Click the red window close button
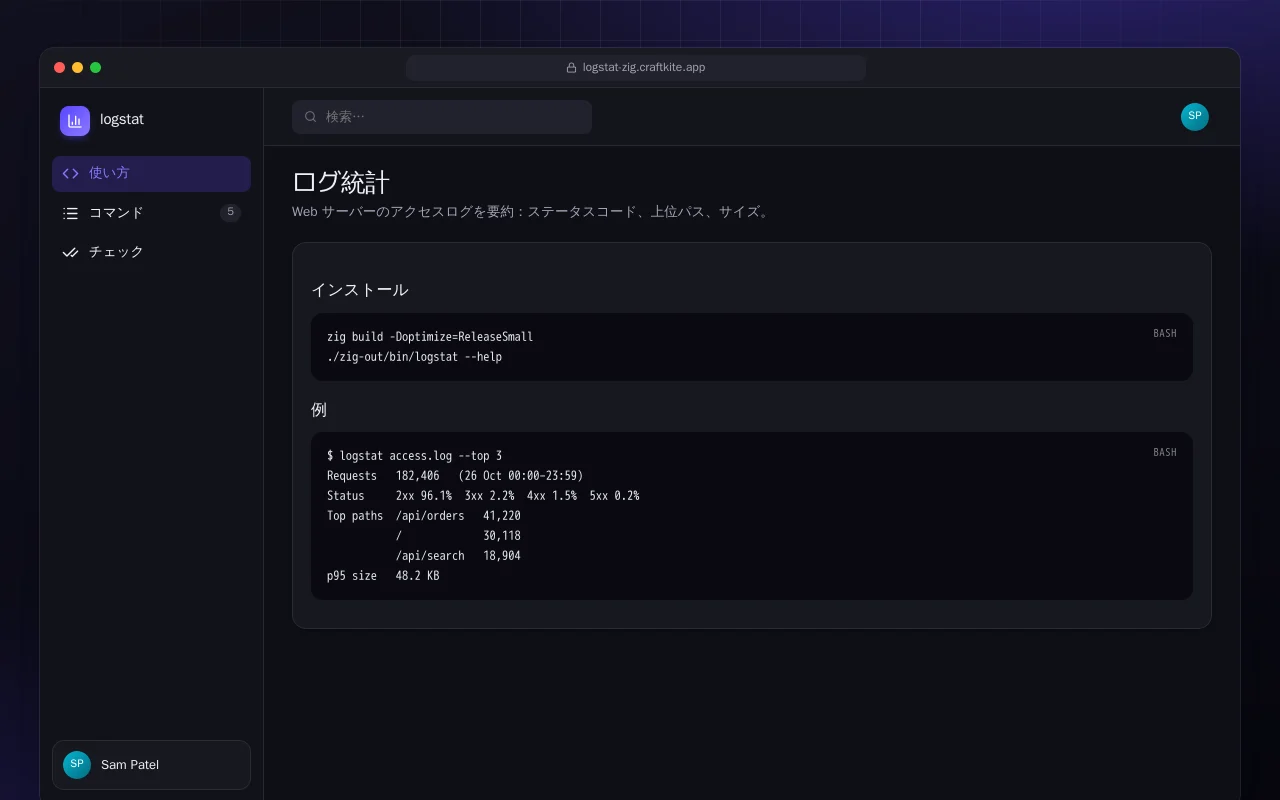1280x800 pixels. point(59,68)
